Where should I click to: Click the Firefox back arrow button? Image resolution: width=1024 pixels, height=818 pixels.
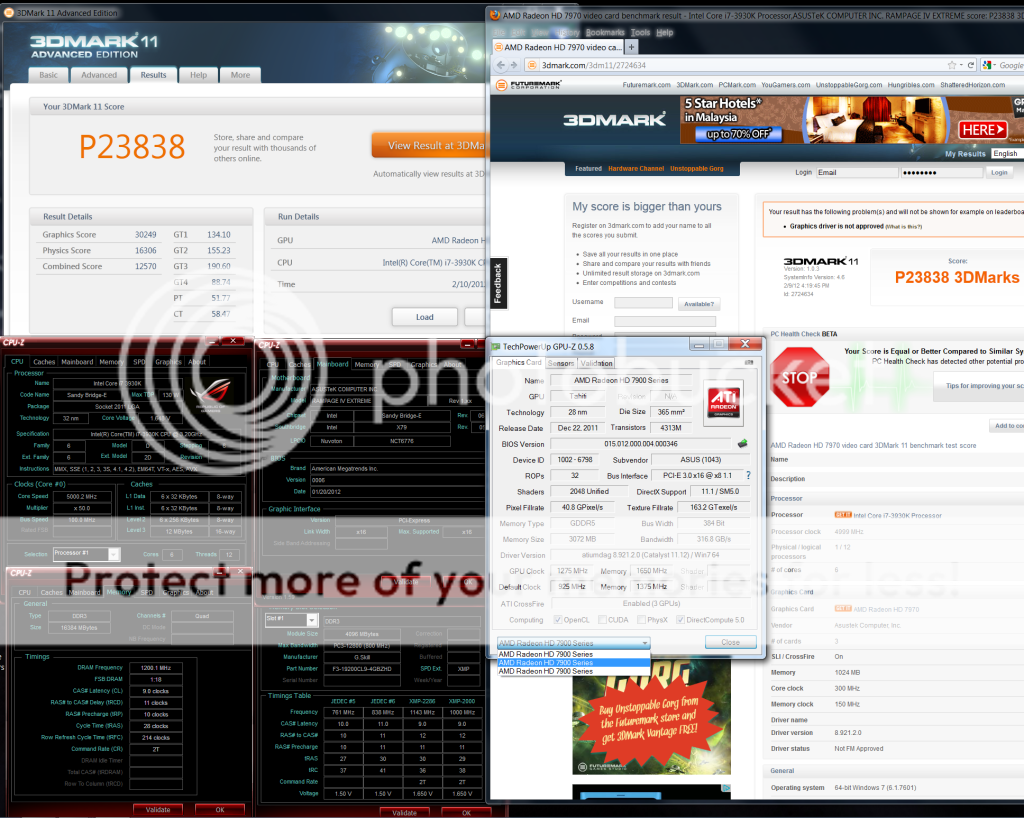[x=501, y=65]
